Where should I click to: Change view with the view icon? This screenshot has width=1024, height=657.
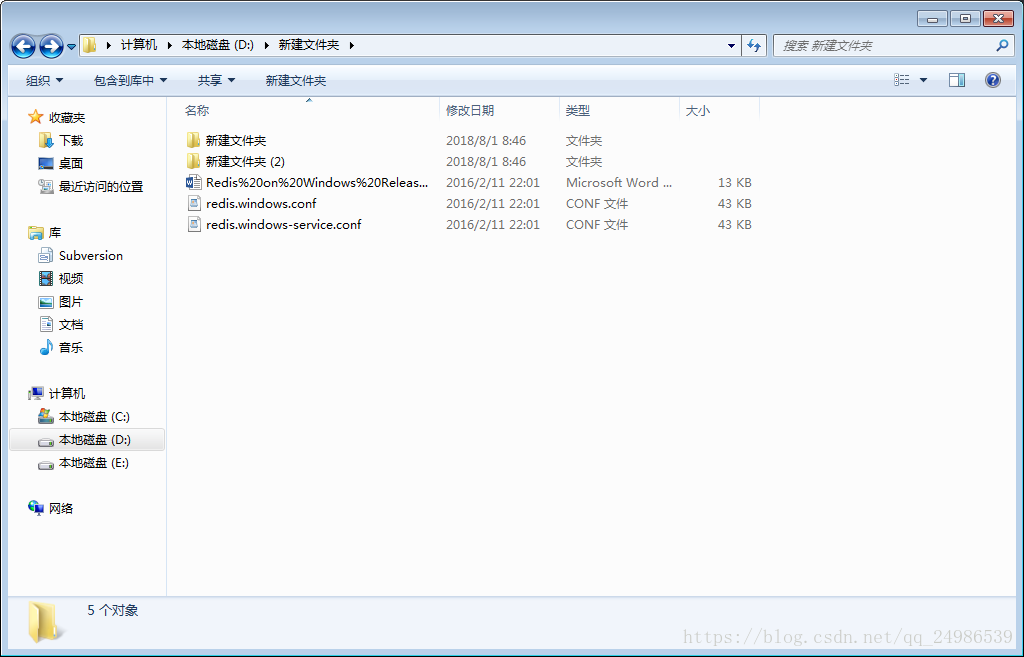coord(902,80)
